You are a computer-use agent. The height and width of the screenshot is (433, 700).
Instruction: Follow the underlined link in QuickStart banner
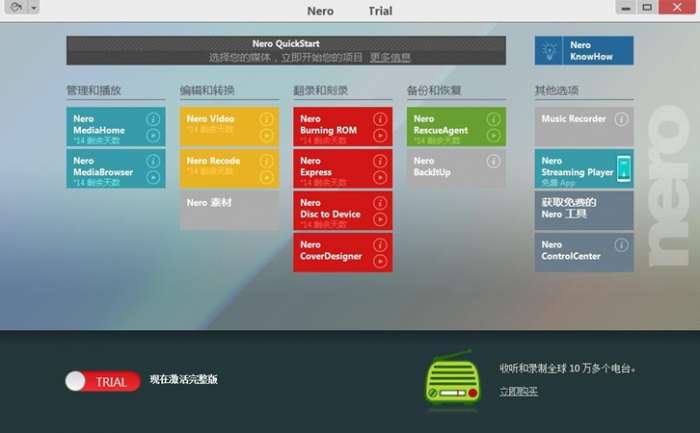(x=390, y=57)
